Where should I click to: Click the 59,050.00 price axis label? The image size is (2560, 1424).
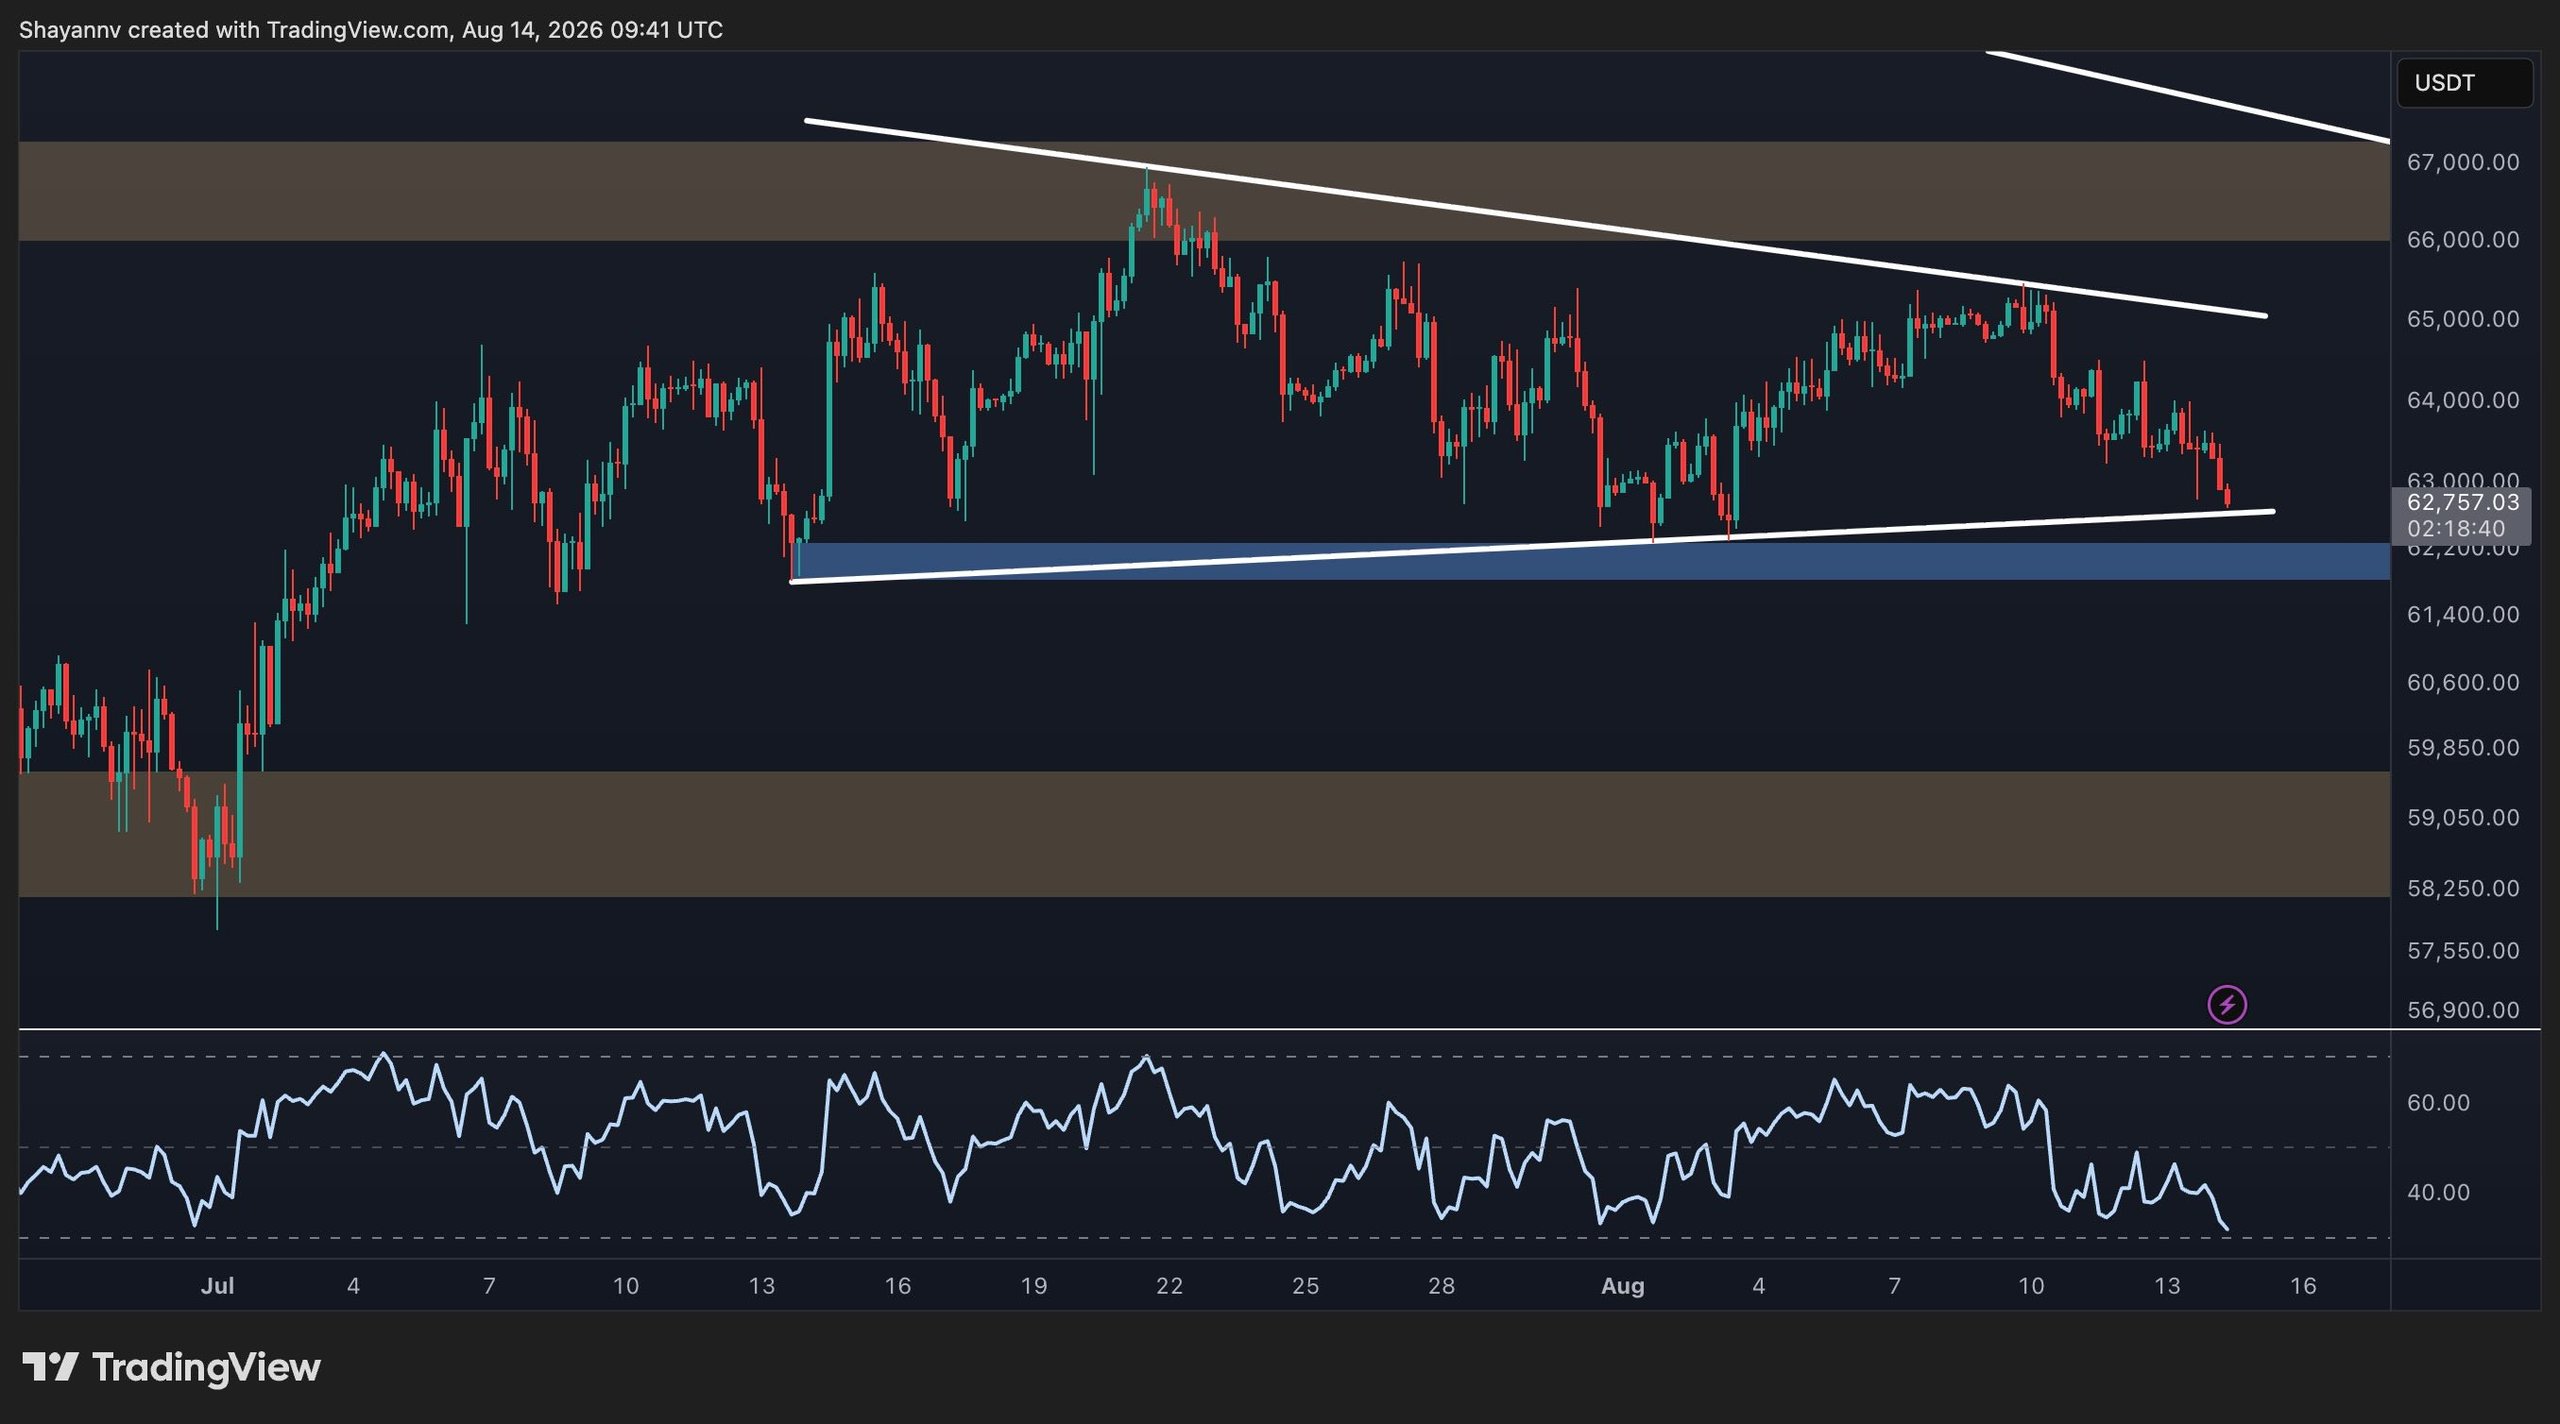(2462, 818)
